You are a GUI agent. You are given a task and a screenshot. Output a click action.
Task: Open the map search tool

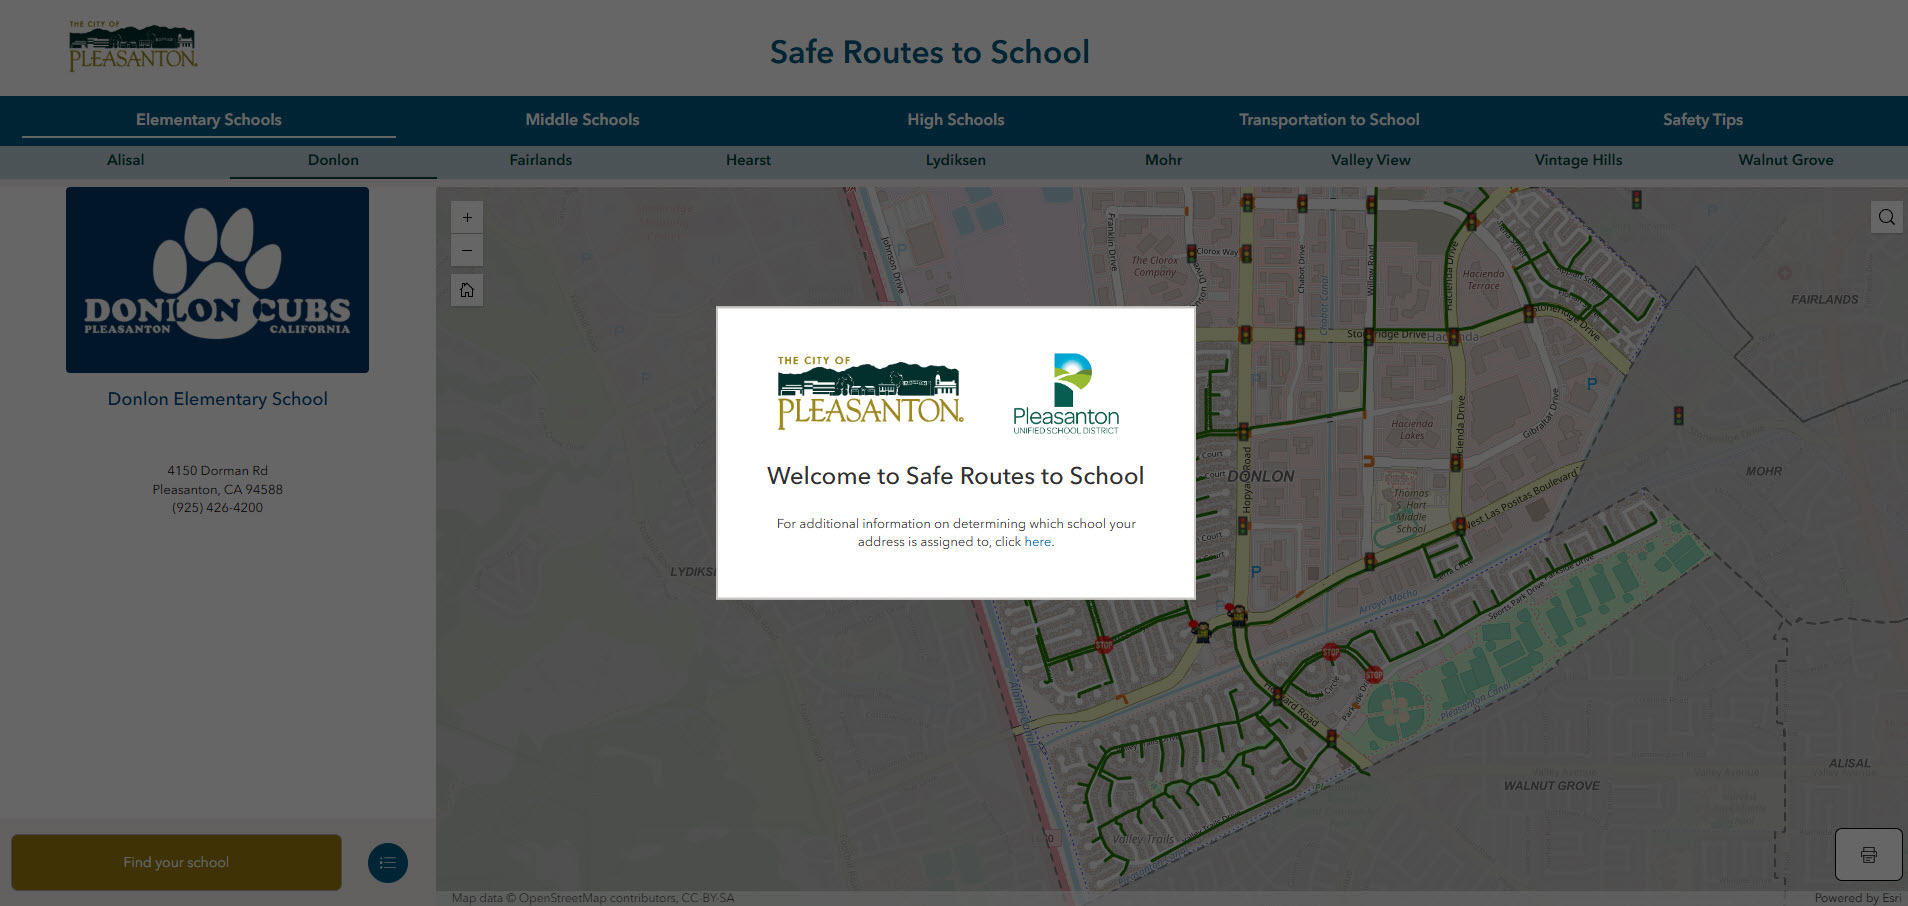1886,217
